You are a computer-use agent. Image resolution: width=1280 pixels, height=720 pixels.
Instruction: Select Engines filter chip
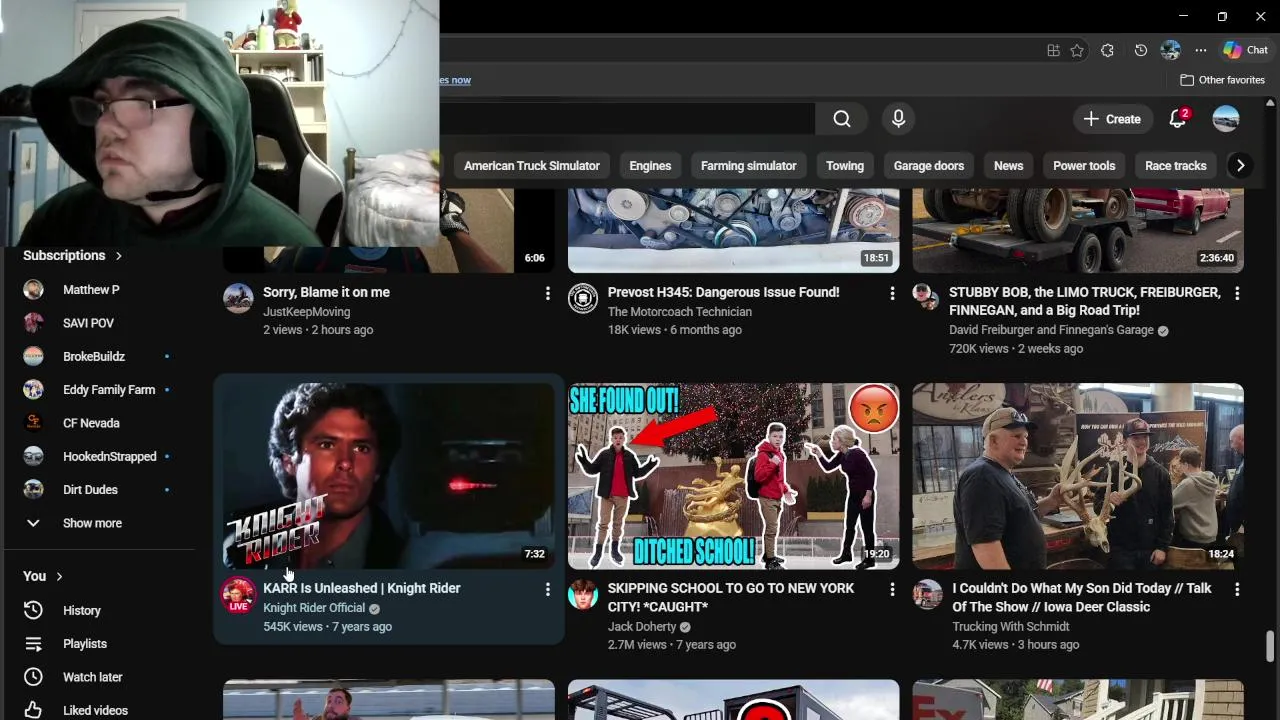[650, 166]
